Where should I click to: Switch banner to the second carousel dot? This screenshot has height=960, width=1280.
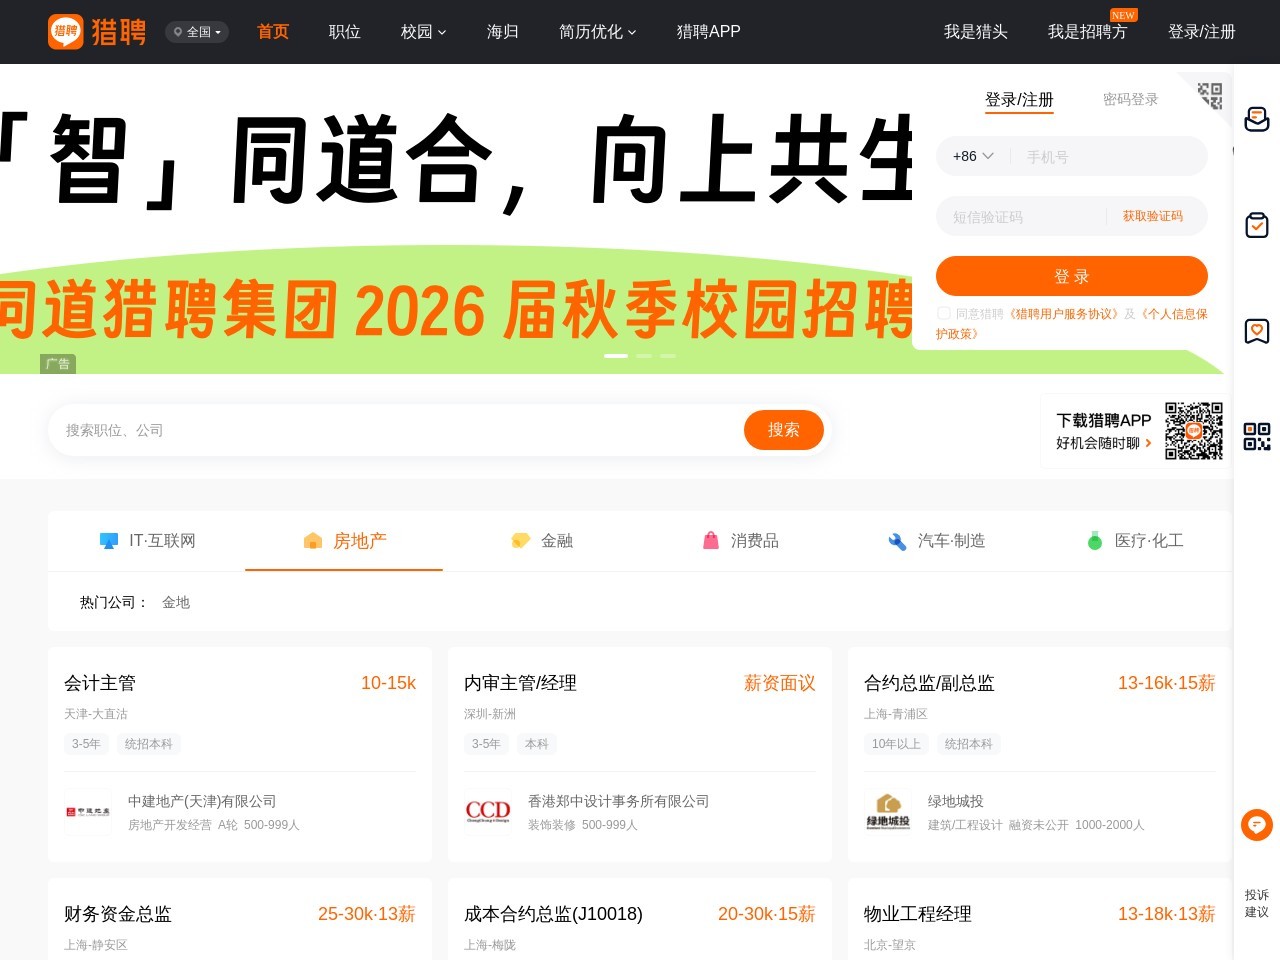pyautogui.click(x=644, y=356)
